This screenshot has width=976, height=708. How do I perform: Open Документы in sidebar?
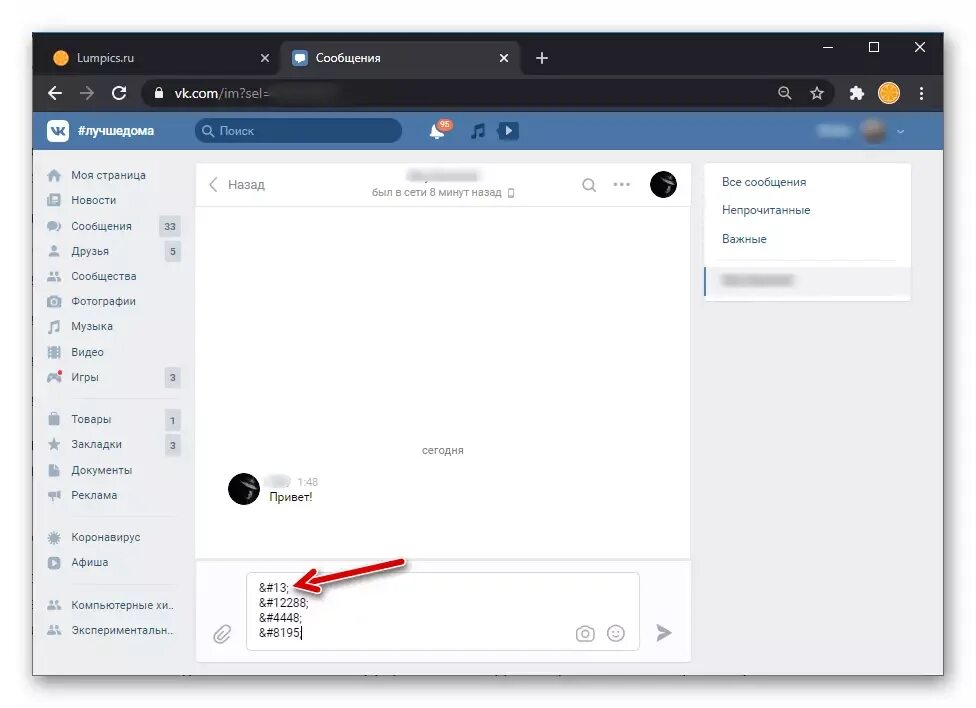(x=101, y=470)
